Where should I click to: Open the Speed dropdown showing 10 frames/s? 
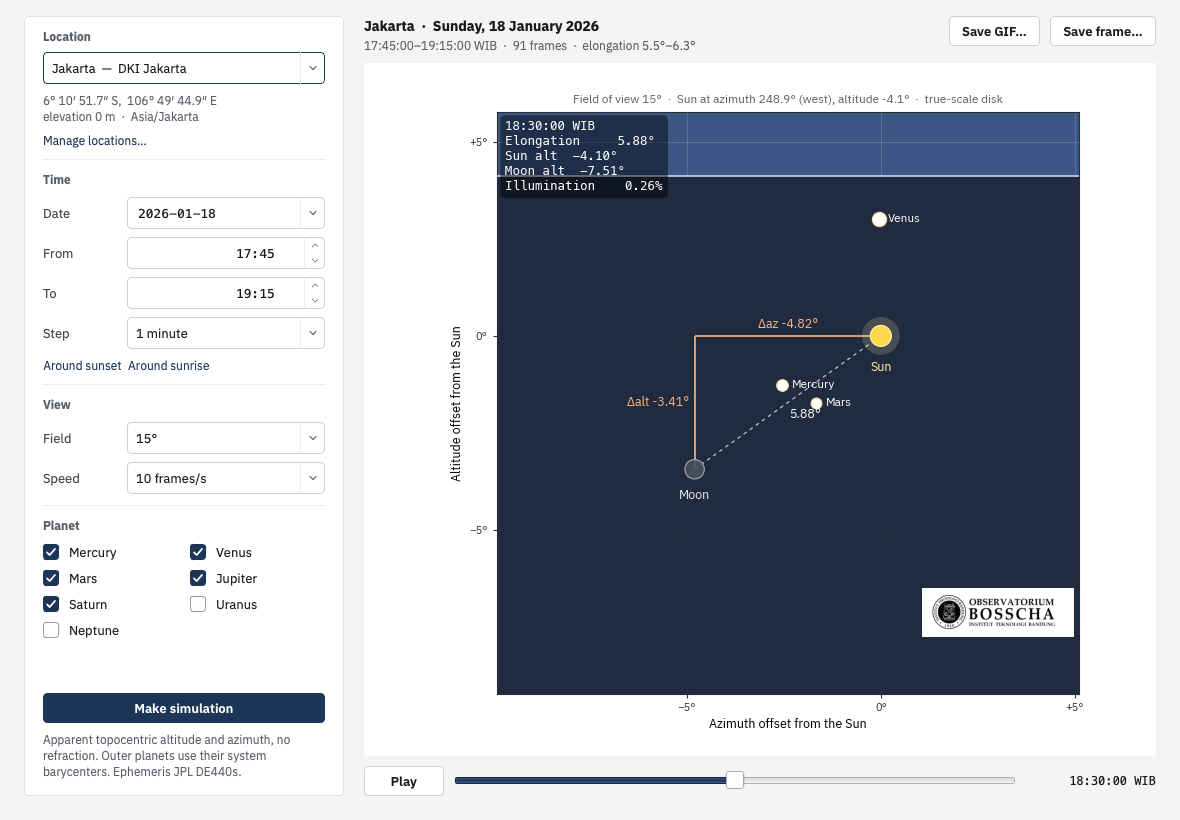pos(312,478)
